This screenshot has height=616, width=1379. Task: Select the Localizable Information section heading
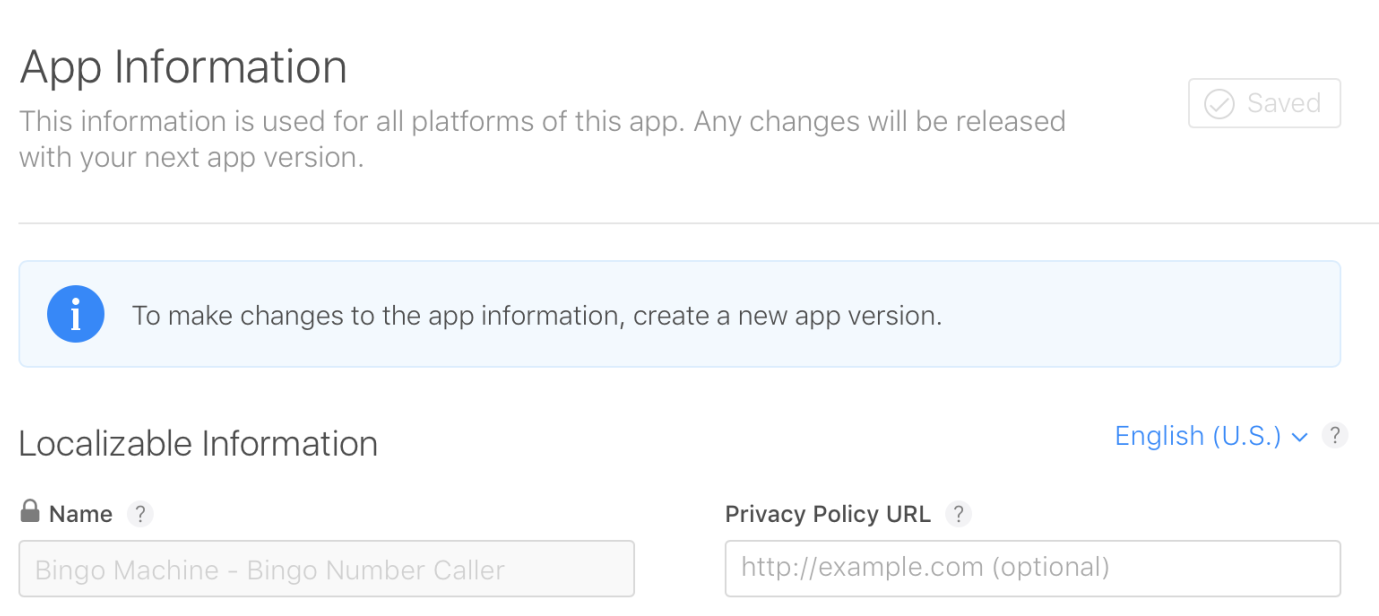coord(198,443)
